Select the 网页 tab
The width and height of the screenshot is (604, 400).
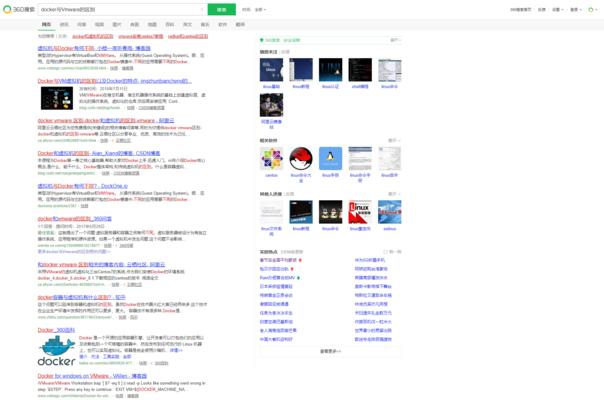[x=46, y=24]
